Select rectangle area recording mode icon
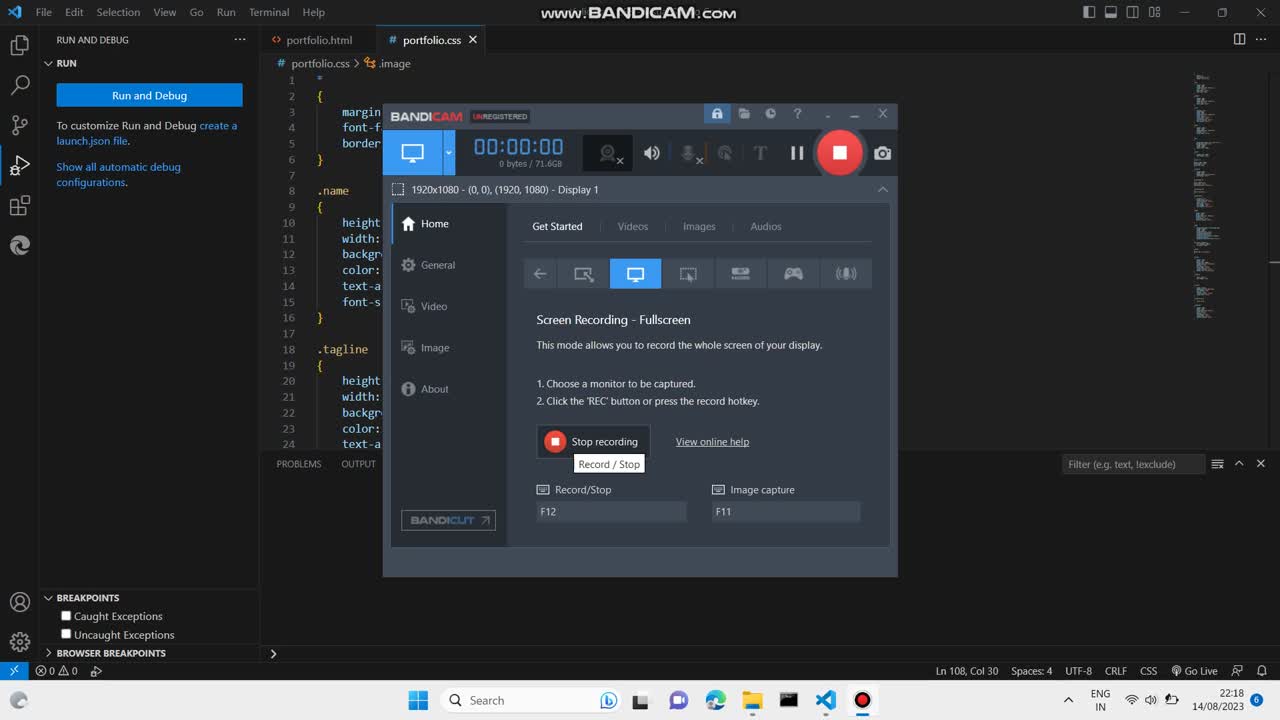1280x720 pixels. 584,274
